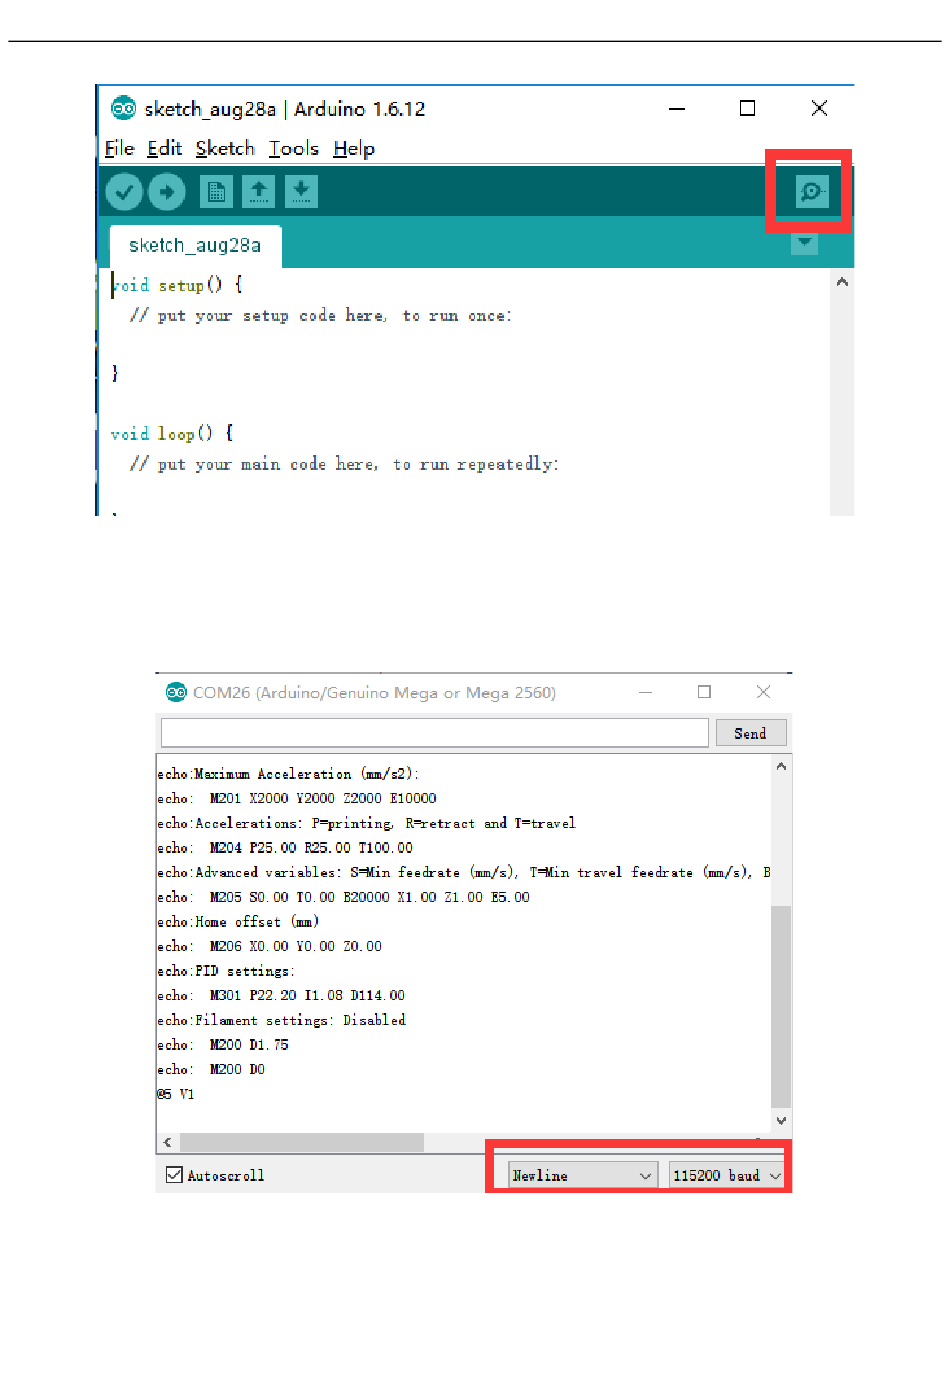
Task: Open the Tools menu
Action: pos(294,148)
